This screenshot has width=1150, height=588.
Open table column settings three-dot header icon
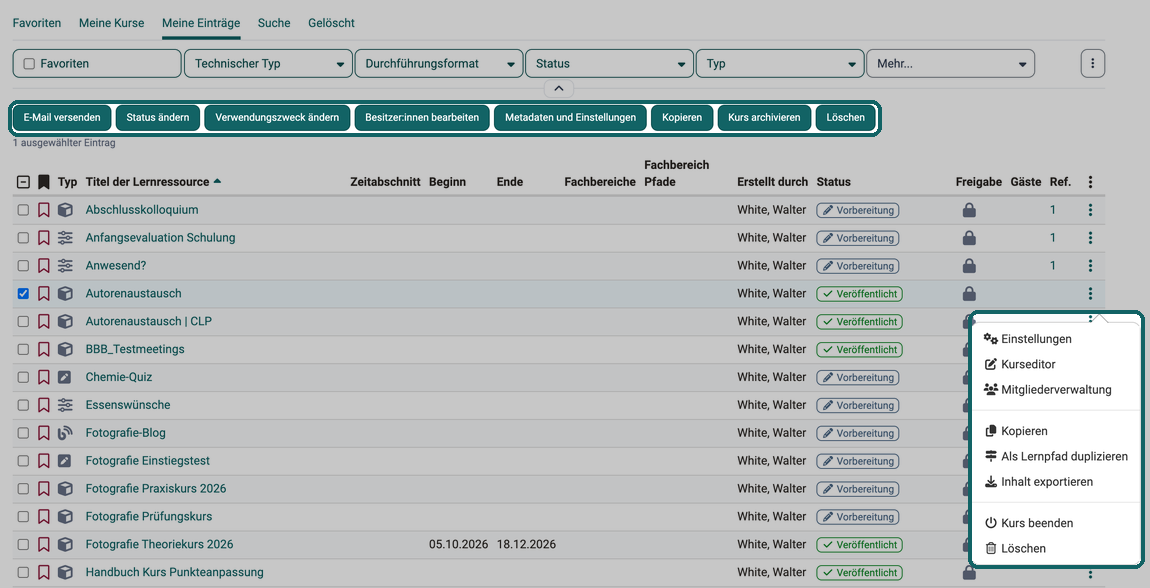point(1091,182)
